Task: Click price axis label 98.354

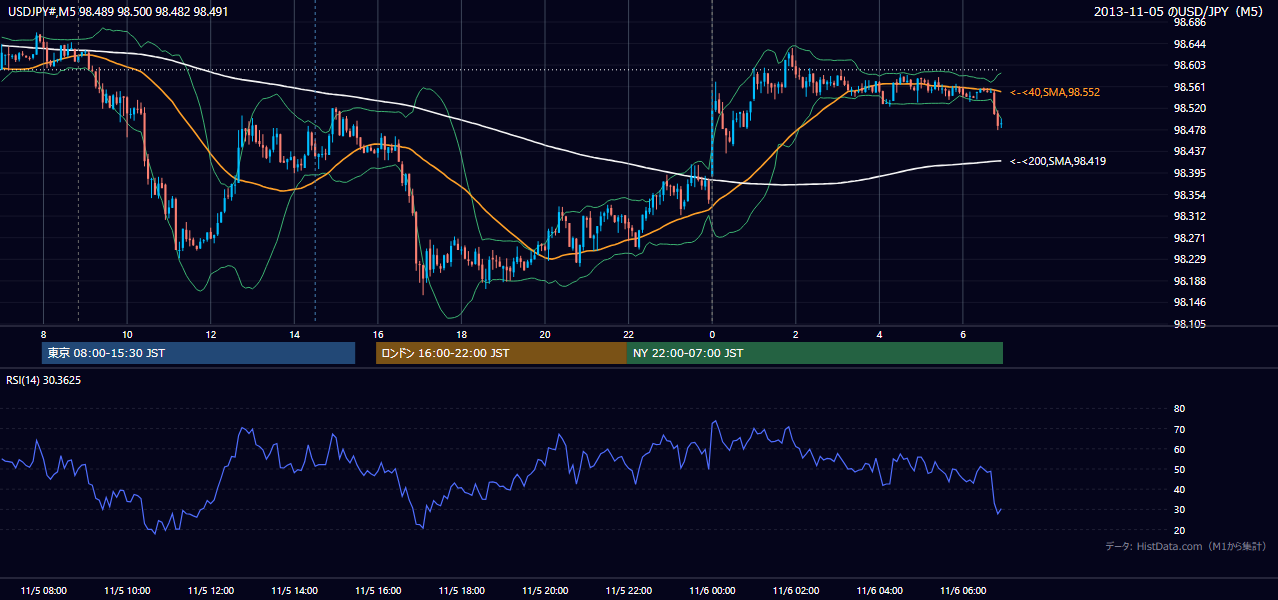Action: pyautogui.click(x=1189, y=194)
